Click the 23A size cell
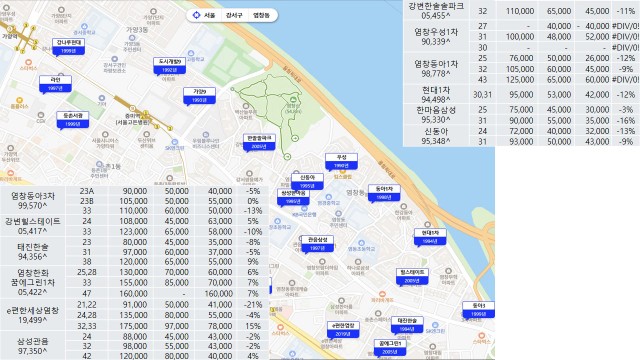 coord(87,191)
